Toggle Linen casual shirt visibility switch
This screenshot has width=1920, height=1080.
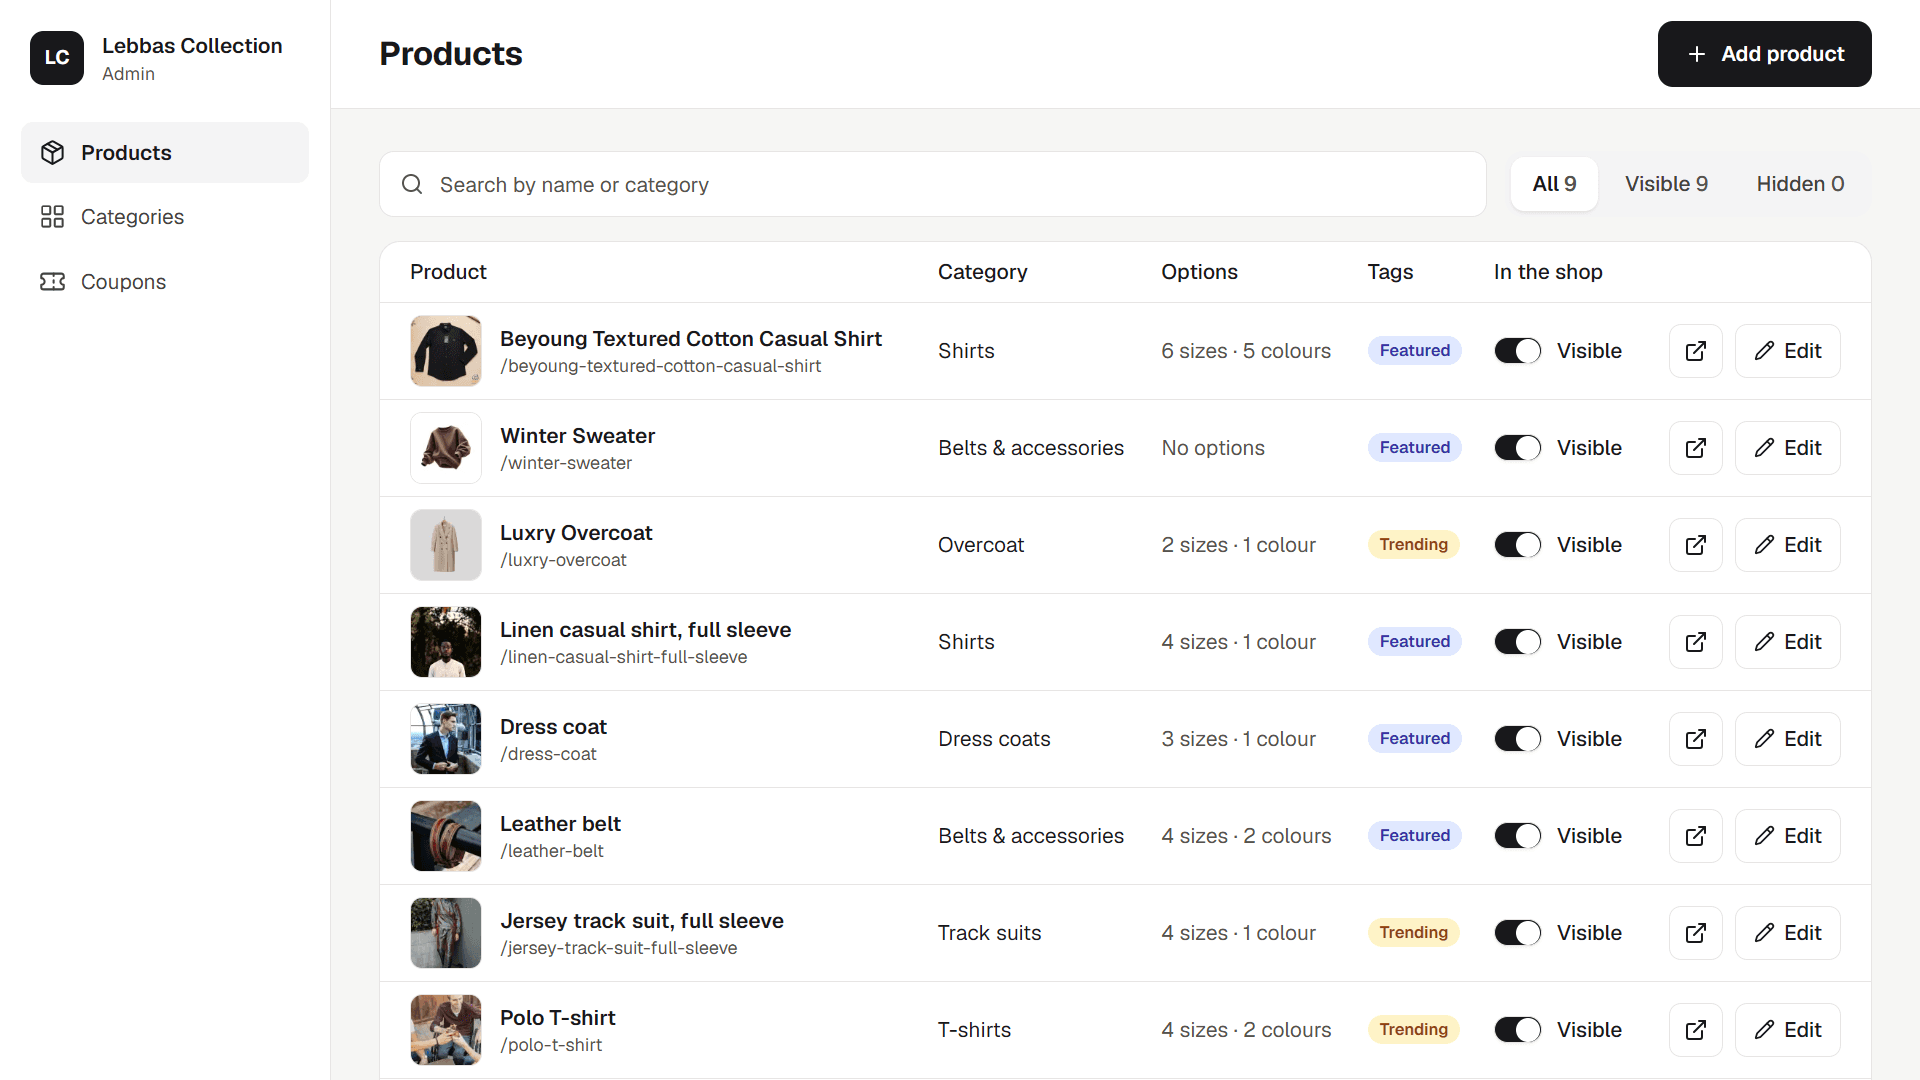coord(1517,642)
